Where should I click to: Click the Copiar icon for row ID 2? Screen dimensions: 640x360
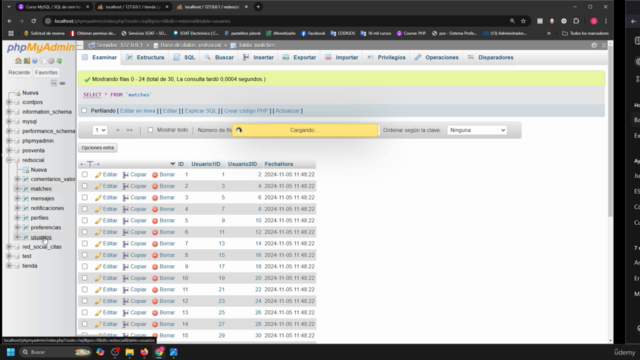pyautogui.click(x=126, y=186)
